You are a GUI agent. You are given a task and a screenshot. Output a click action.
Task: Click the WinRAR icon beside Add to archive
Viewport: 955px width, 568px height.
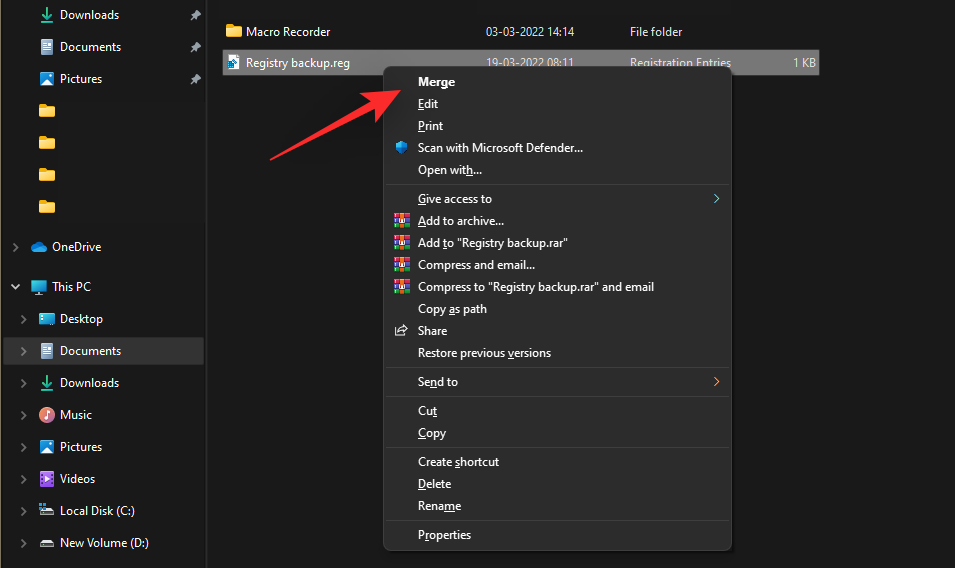click(x=401, y=221)
